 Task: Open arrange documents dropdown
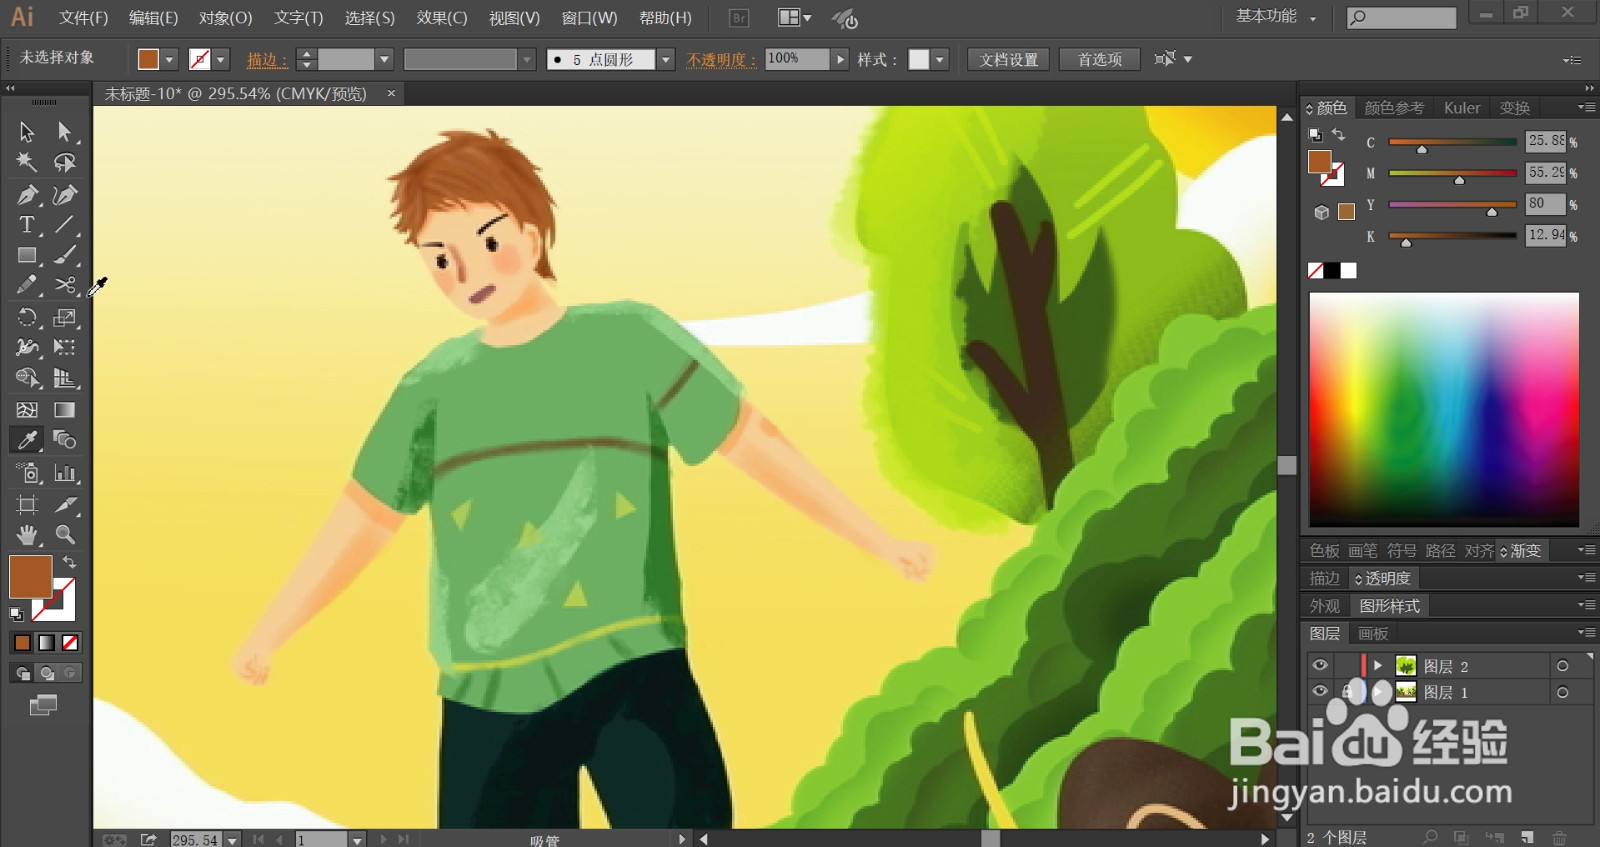click(x=795, y=18)
